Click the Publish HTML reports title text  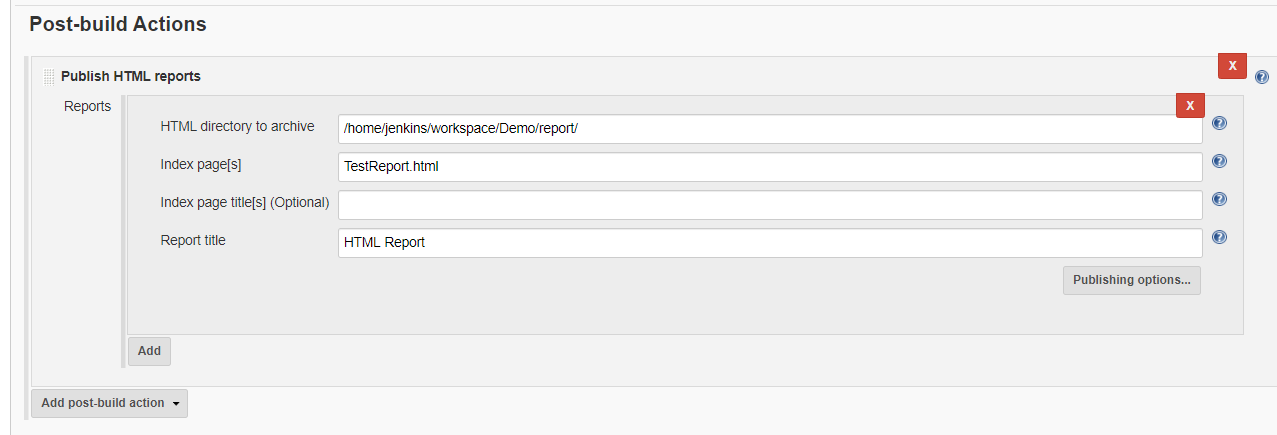131,76
